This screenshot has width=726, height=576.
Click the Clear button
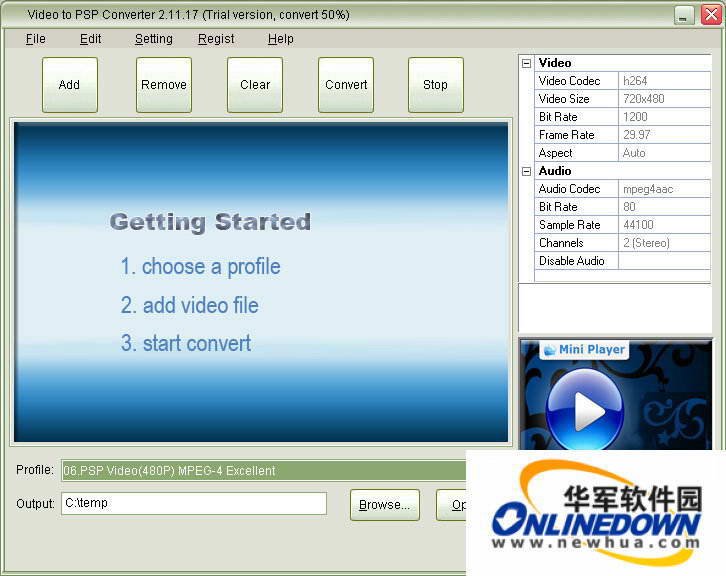pos(255,85)
